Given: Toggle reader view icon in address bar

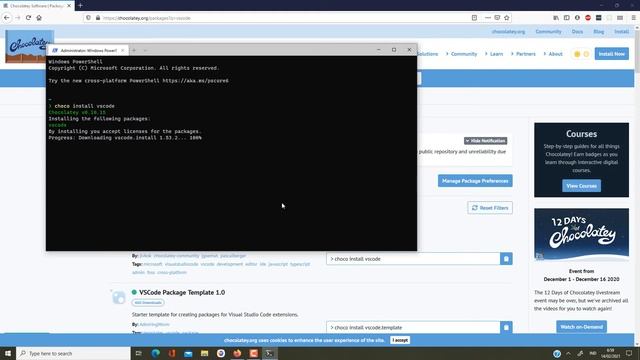Looking at the screenshot, I should coord(474,18).
